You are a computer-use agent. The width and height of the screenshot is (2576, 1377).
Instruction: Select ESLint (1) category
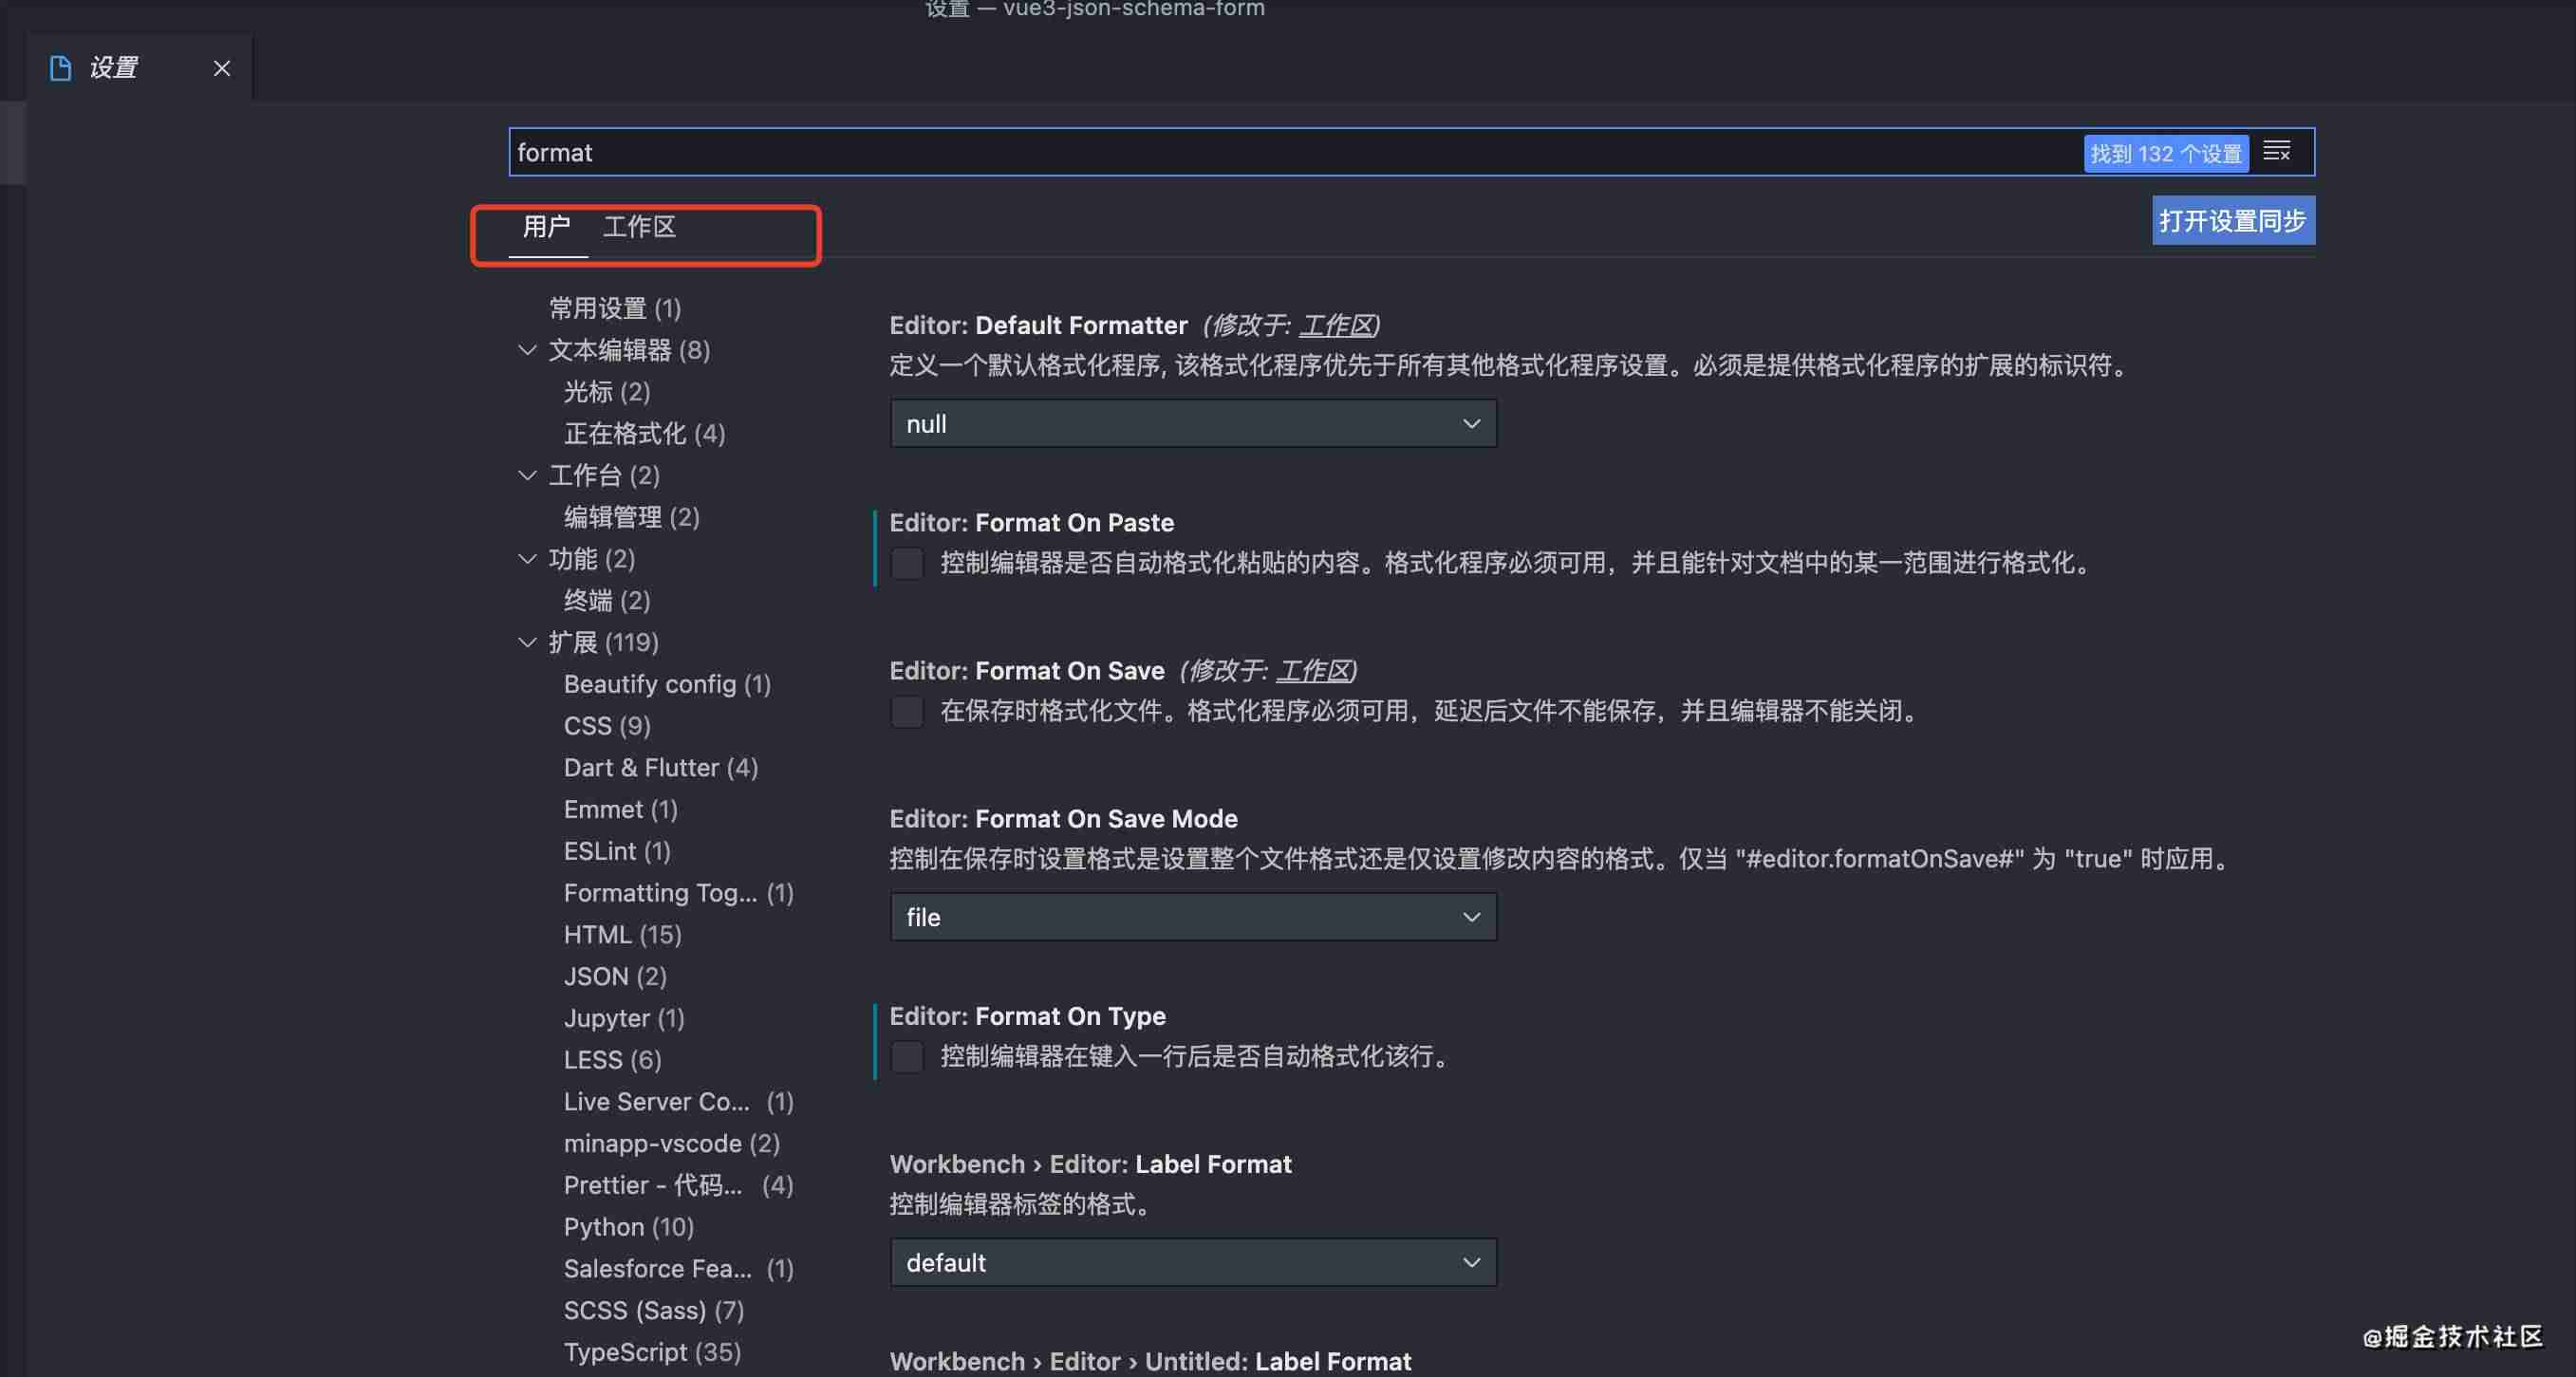(617, 851)
